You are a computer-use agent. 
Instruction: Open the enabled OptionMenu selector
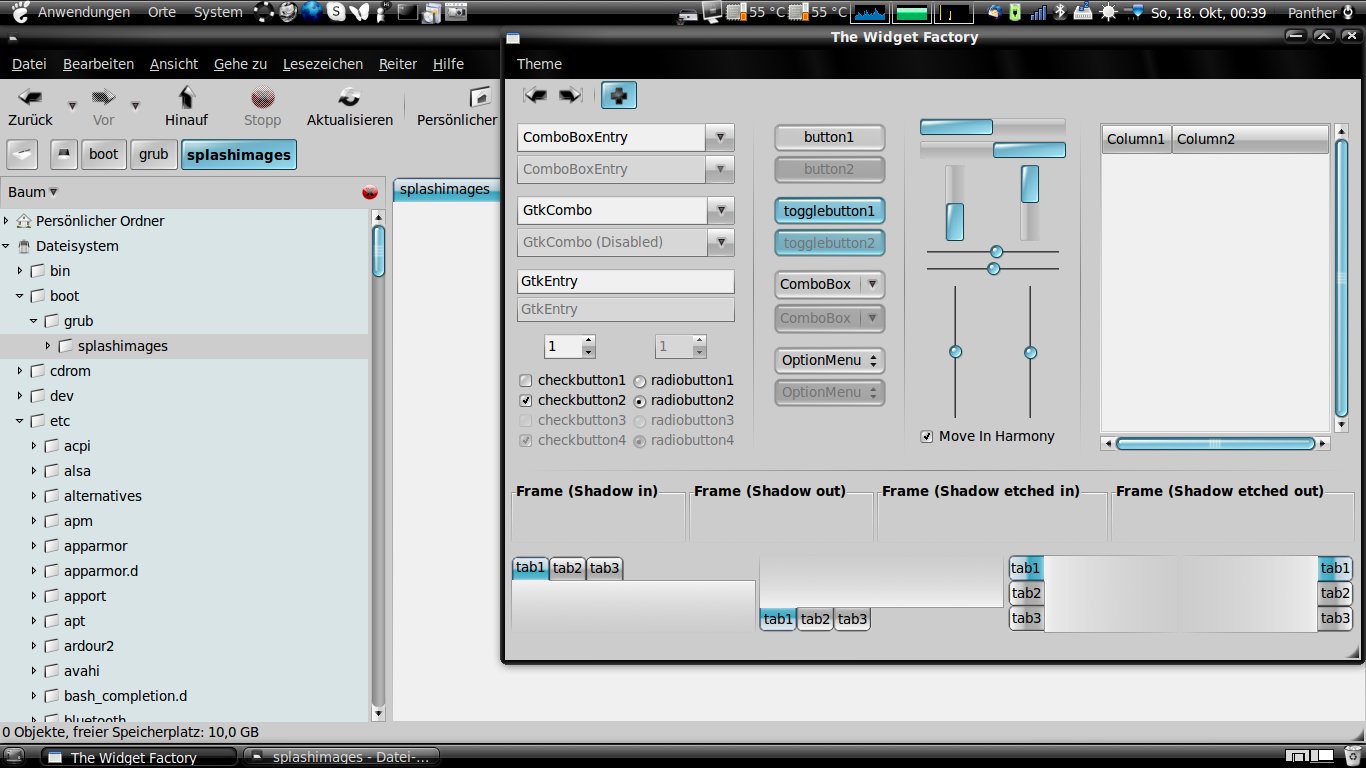(830, 360)
